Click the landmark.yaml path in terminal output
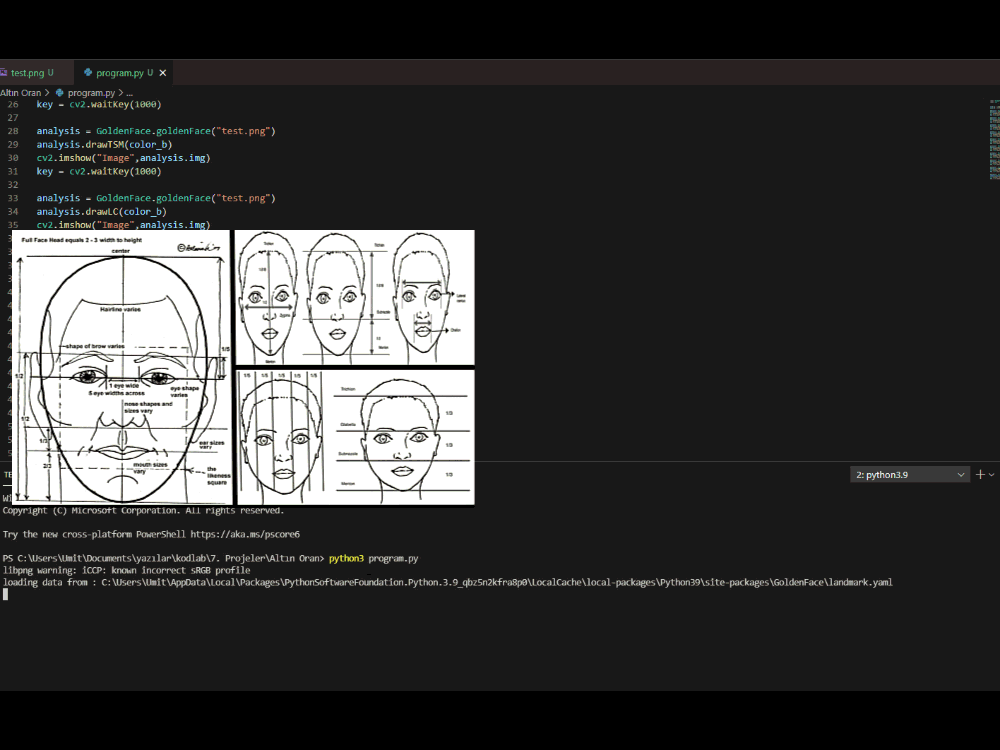This screenshot has width=1000, height=750. [x=497, y=582]
